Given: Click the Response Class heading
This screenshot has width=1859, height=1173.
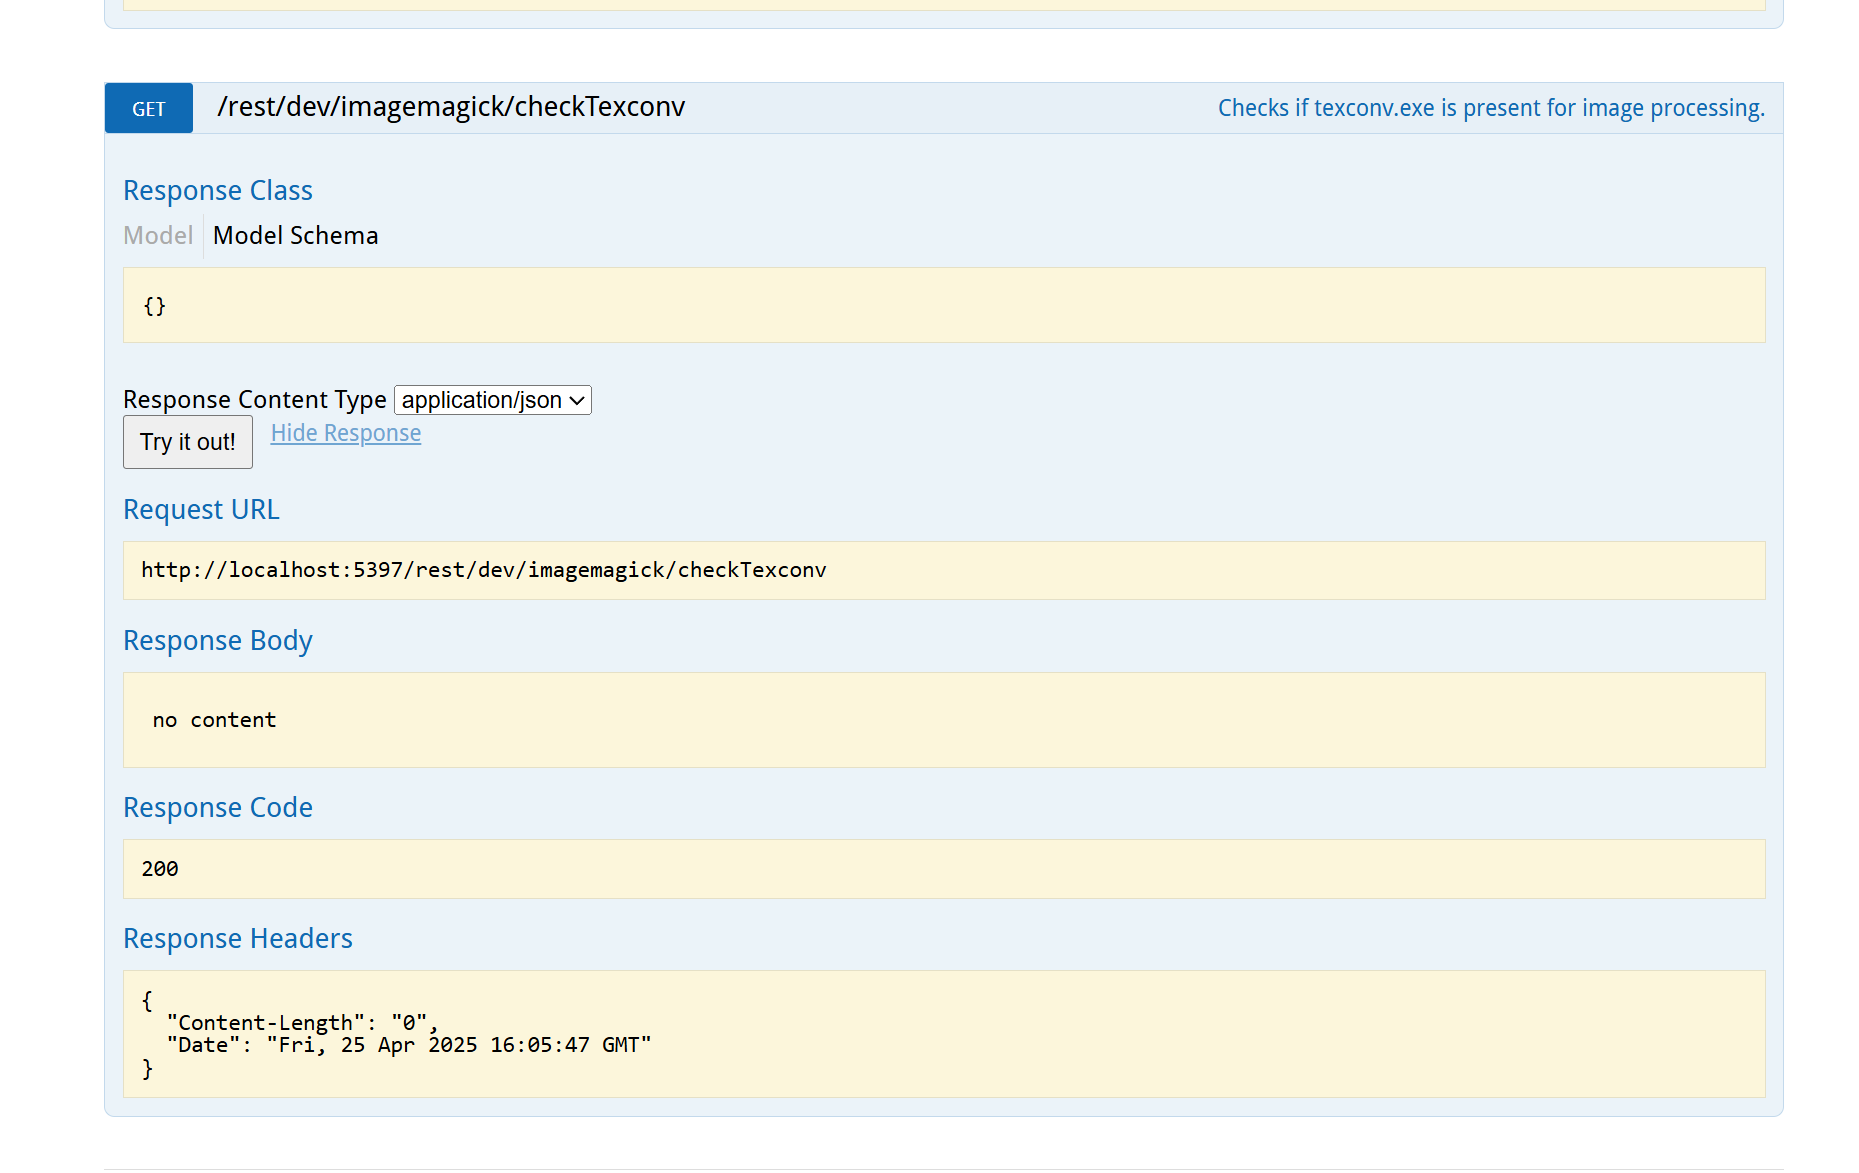Looking at the screenshot, I should 218,190.
